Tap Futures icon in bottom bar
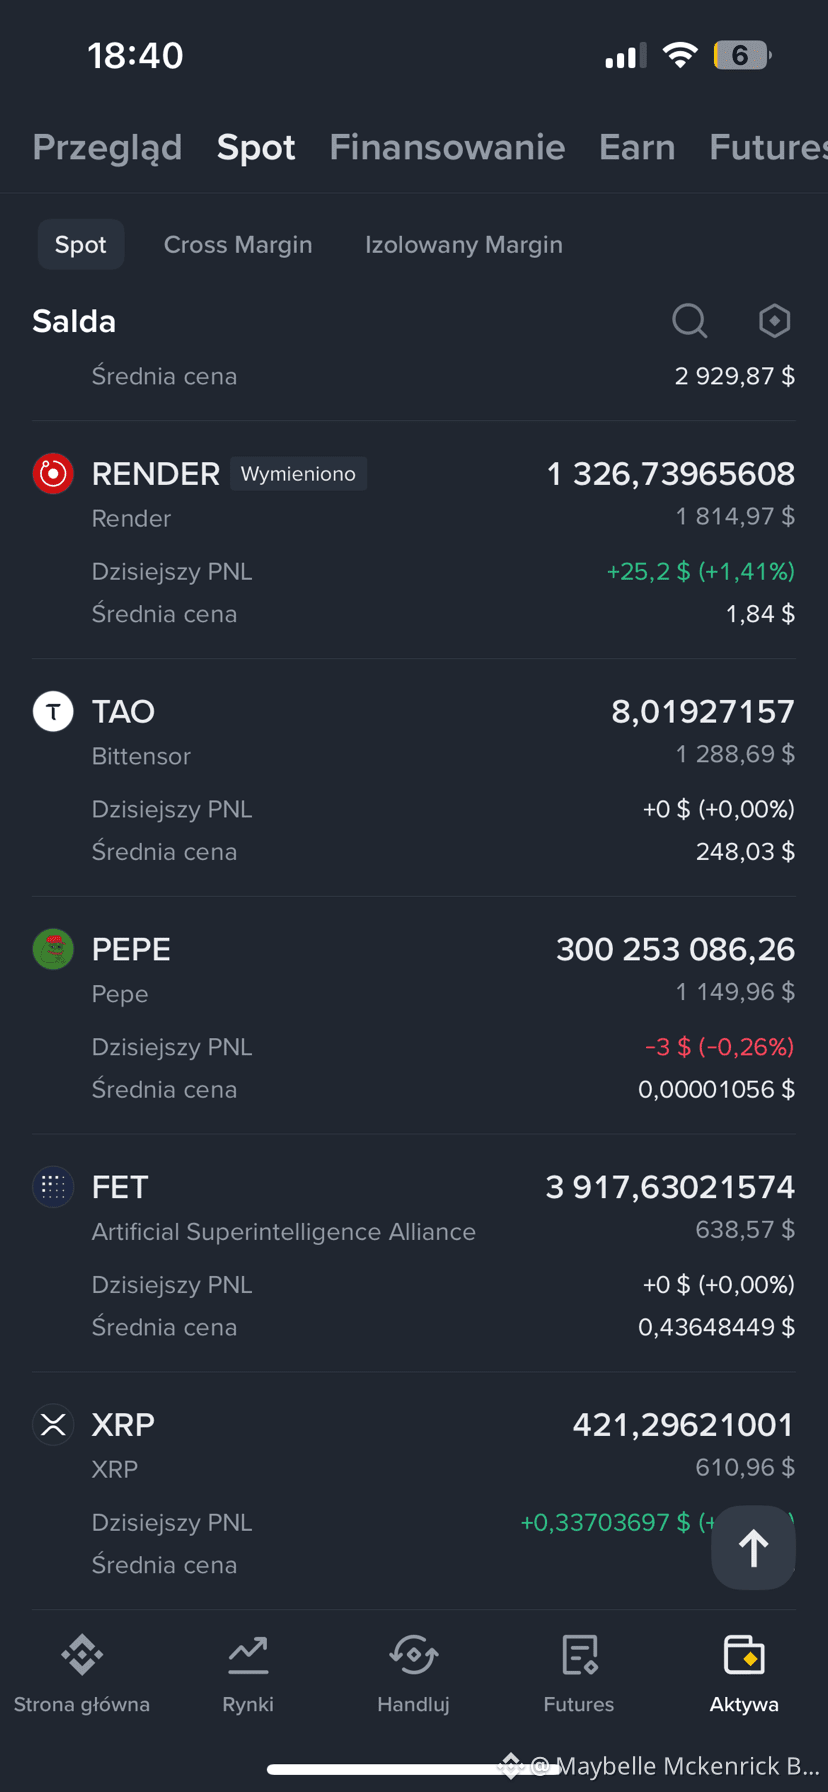 tap(579, 1655)
